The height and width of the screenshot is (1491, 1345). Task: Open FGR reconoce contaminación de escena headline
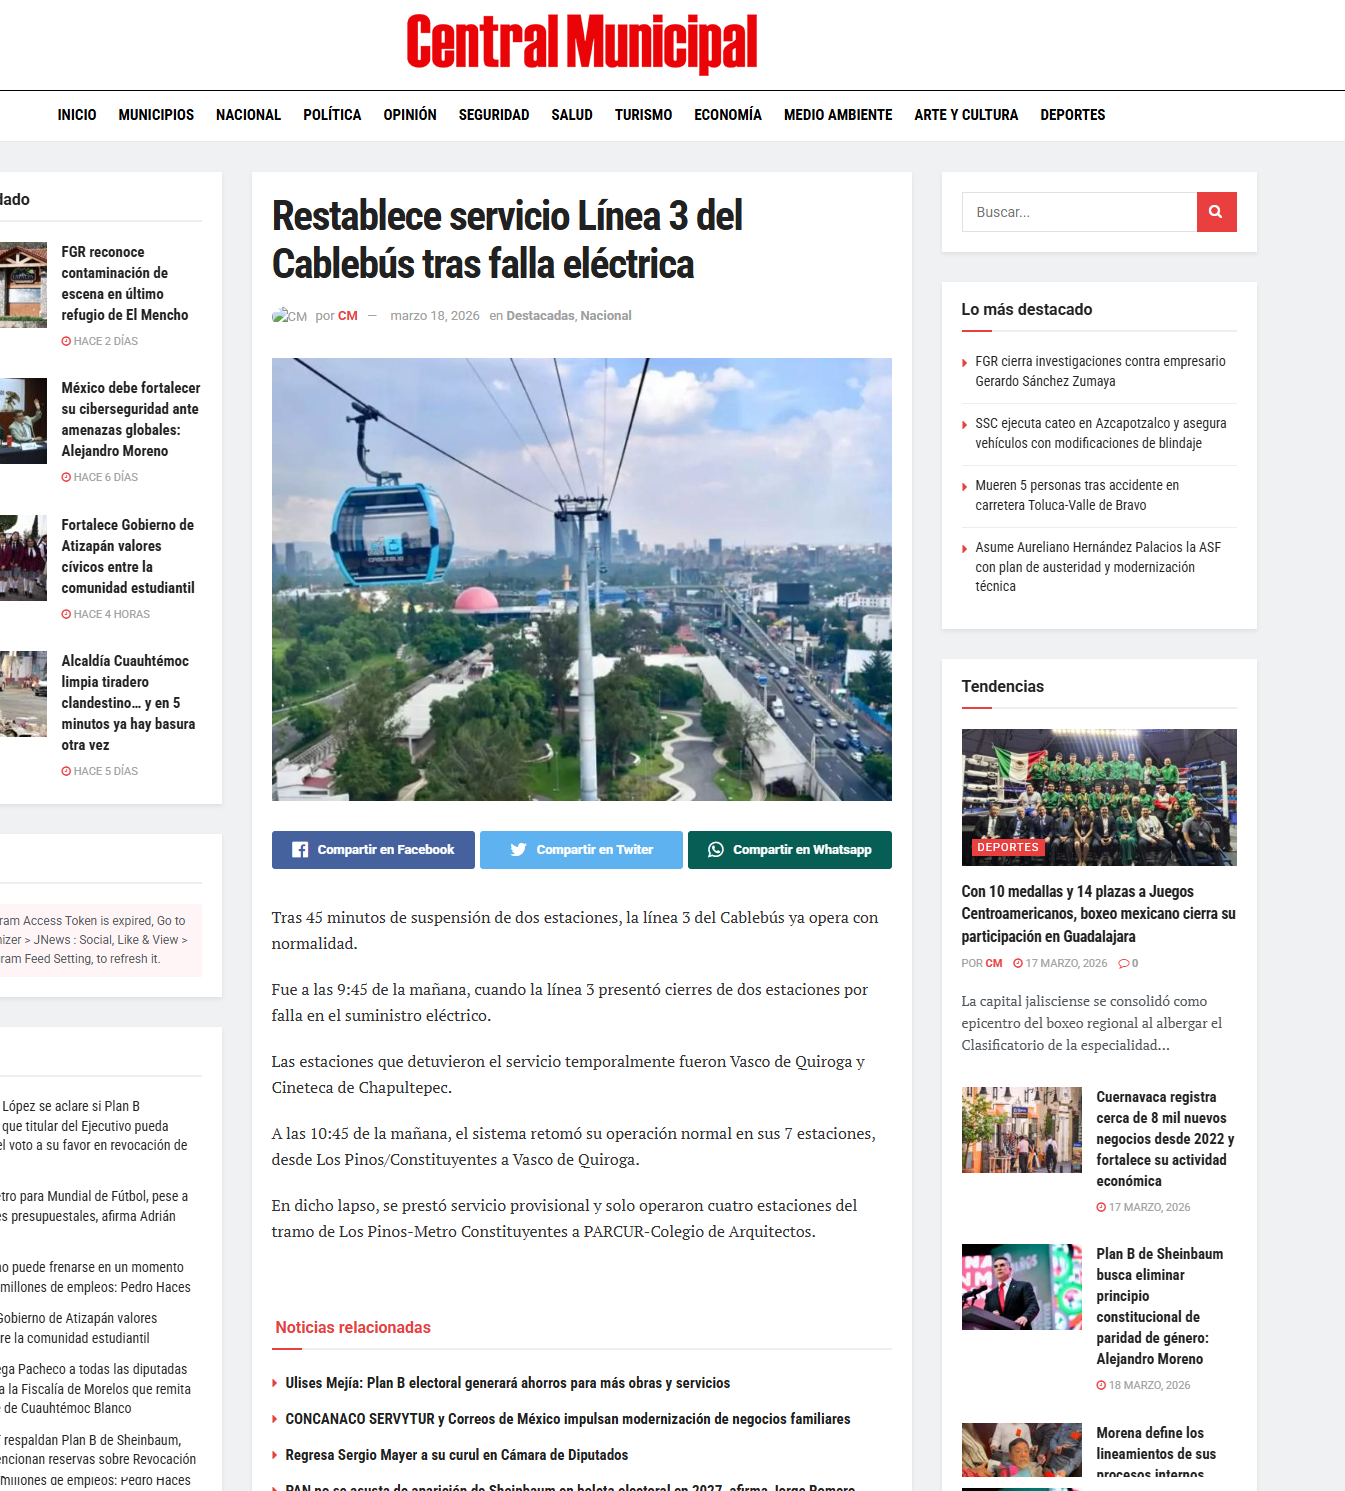pyautogui.click(x=125, y=284)
